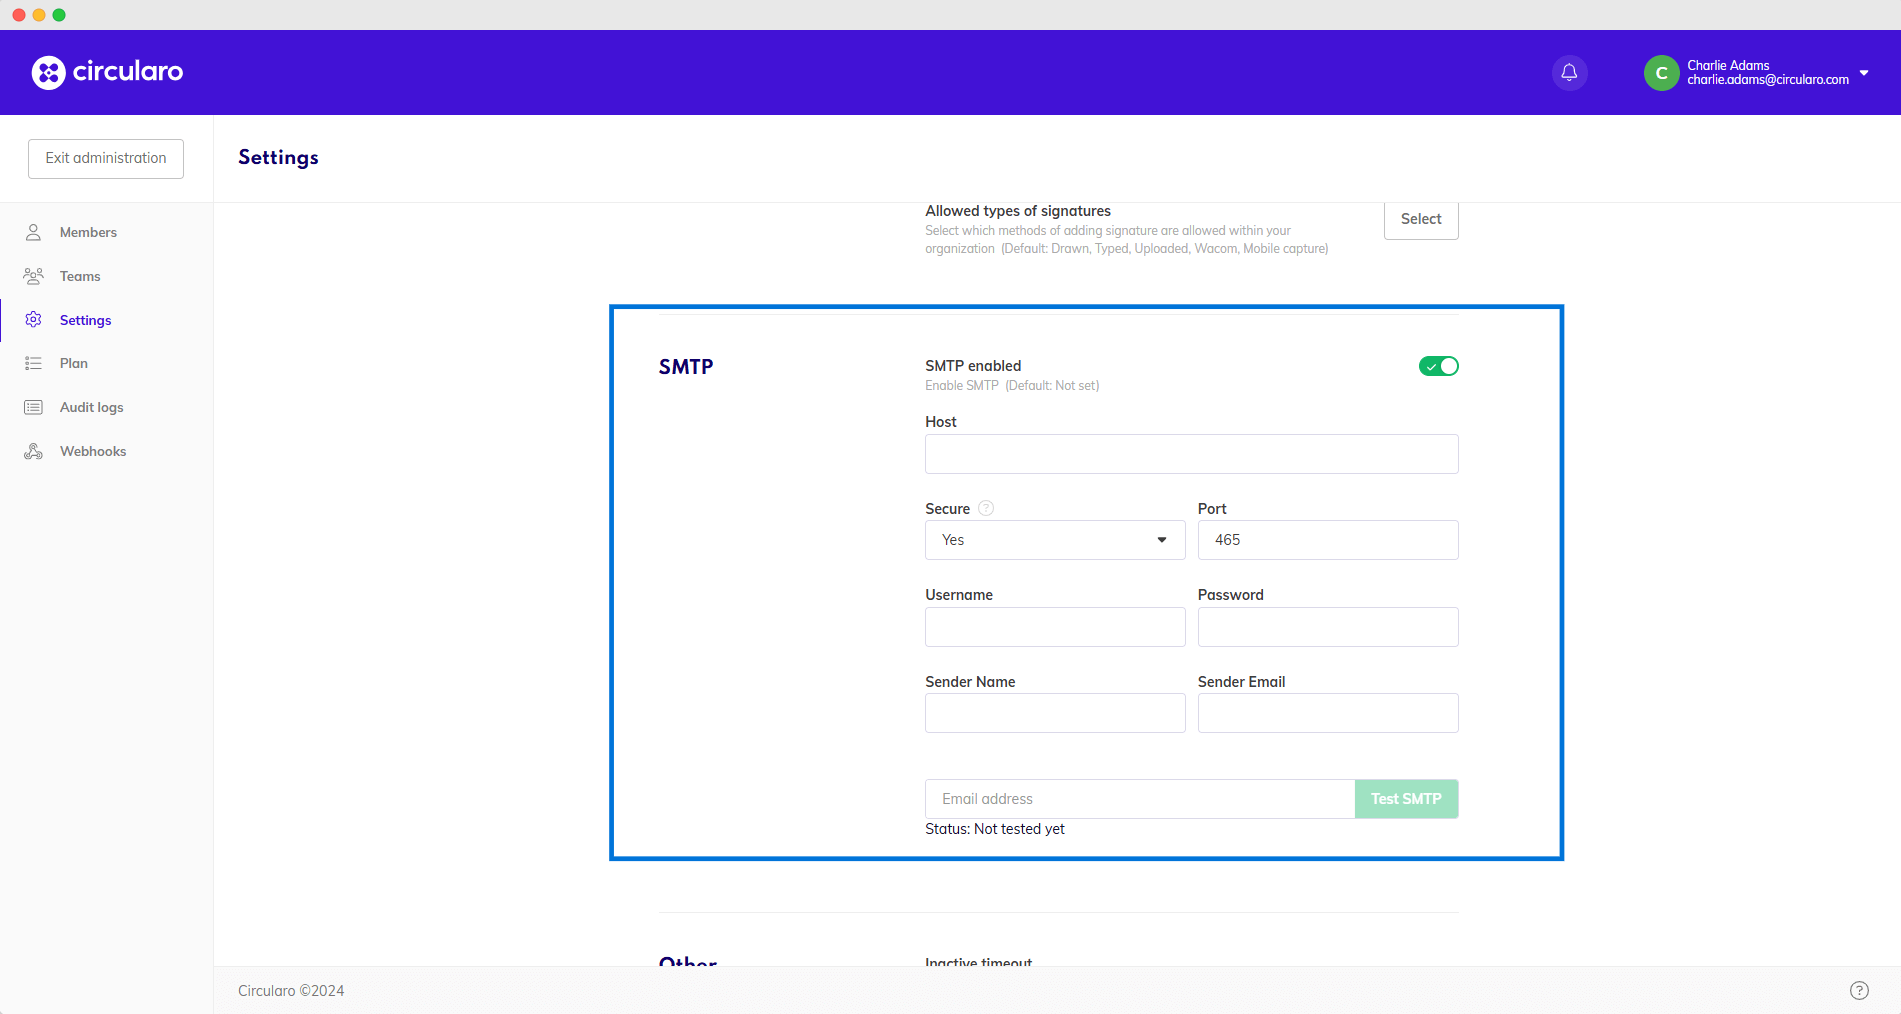1901x1014 pixels.
Task: Click inside the Host input field
Action: [x=1191, y=454]
